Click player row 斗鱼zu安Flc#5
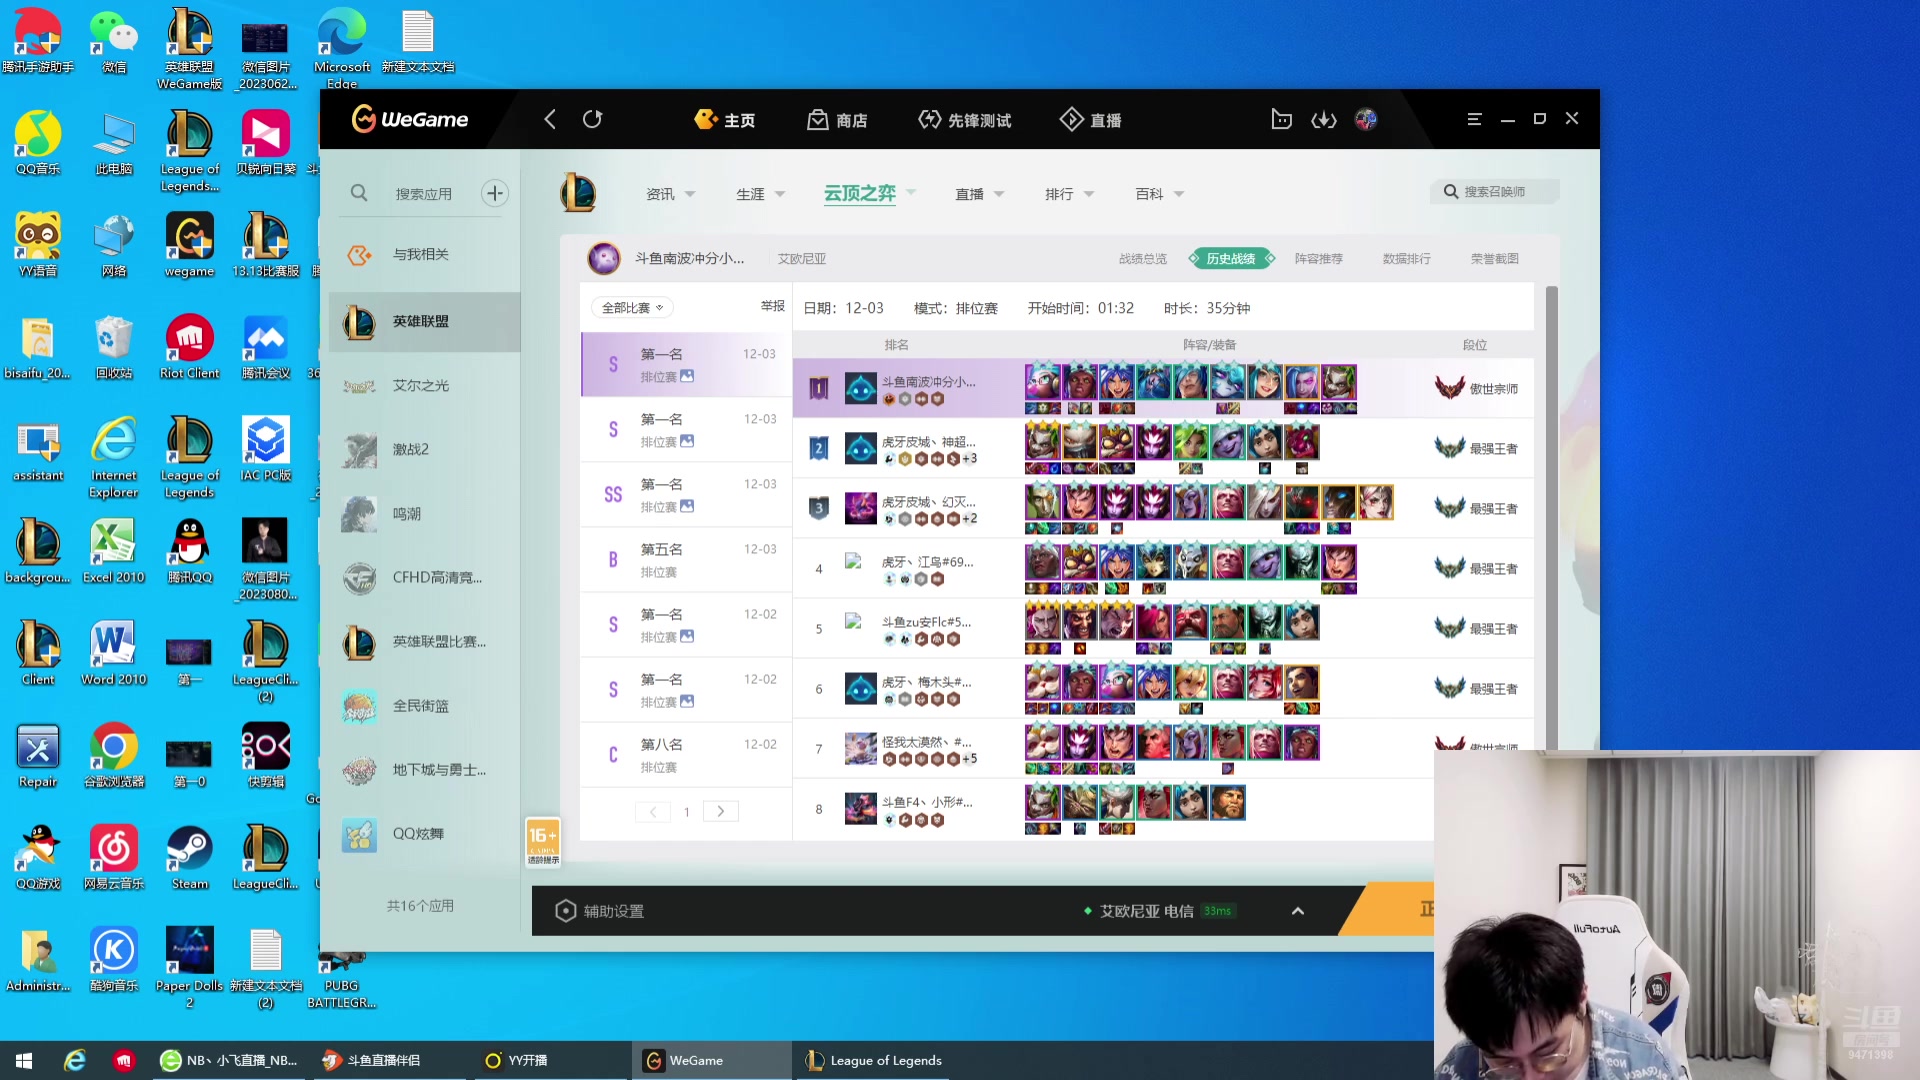1920x1080 pixels. click(1163, 628)
